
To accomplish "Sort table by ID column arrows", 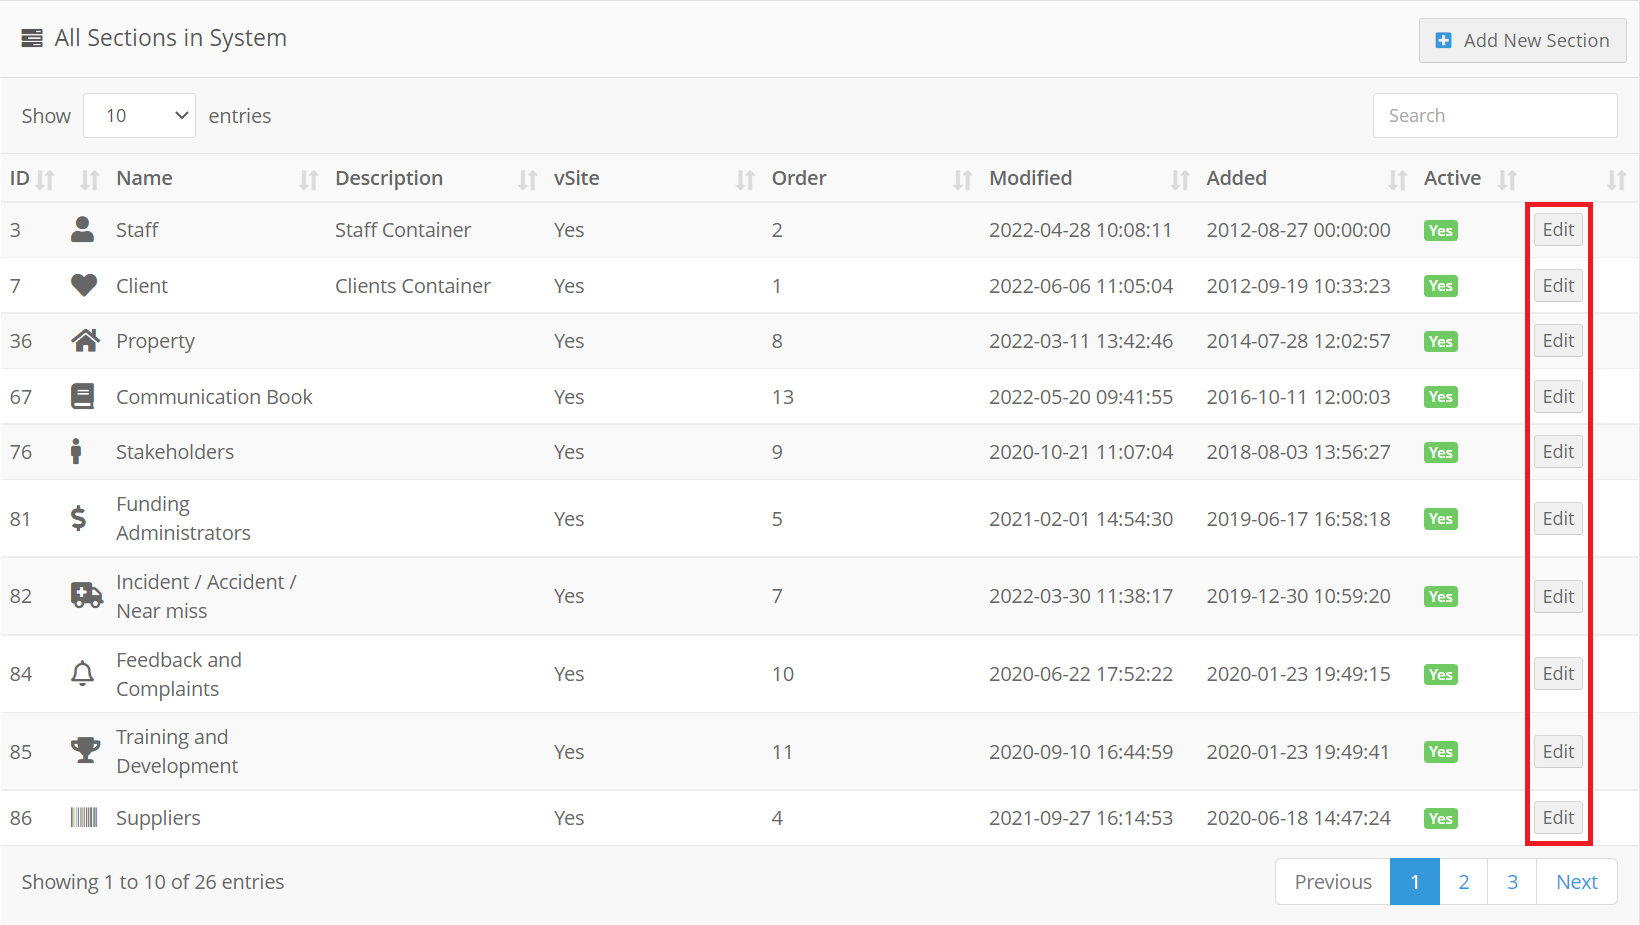I will [x=45, y=180].
